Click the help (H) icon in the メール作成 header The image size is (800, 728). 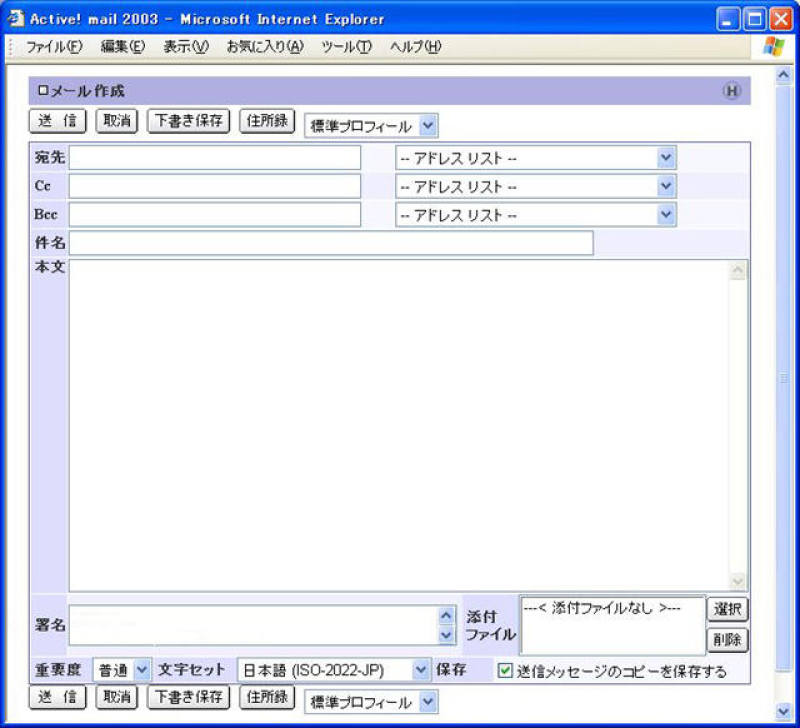click(x=732, y=91)
